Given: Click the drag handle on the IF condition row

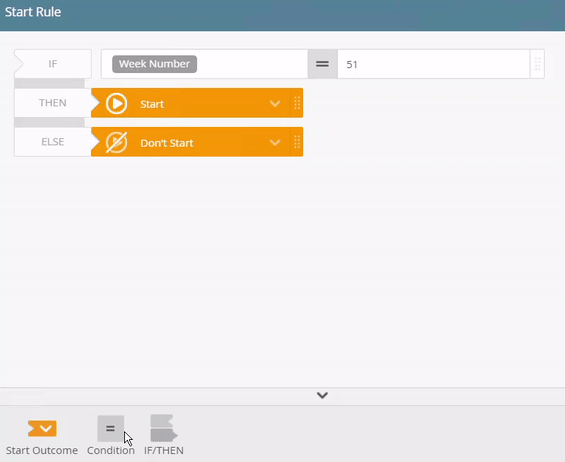Looking at the screenshot, I should click(x=537, y=64).
